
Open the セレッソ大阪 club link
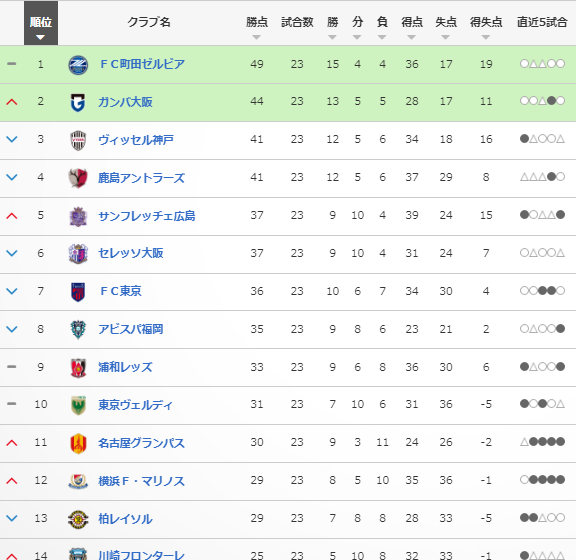(x=130, y=253)
